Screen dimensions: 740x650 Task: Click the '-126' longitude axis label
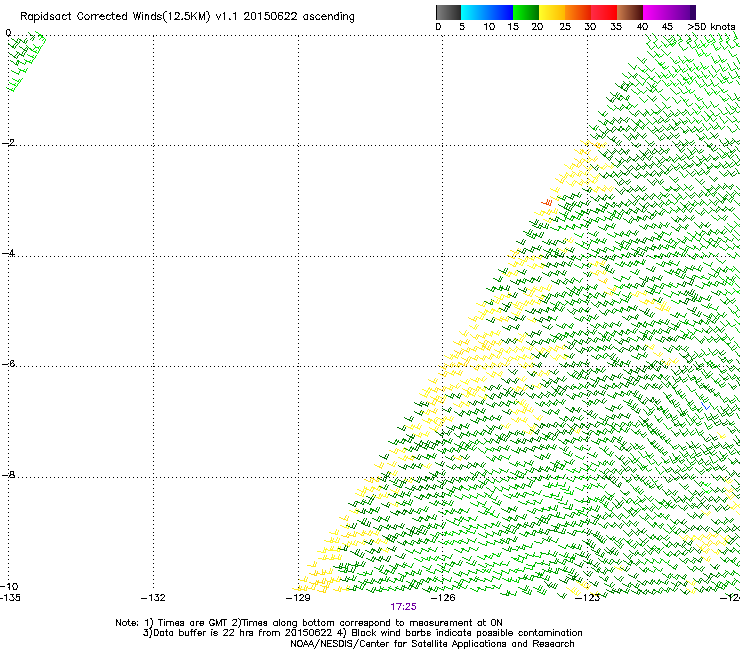tap(443, 598)
